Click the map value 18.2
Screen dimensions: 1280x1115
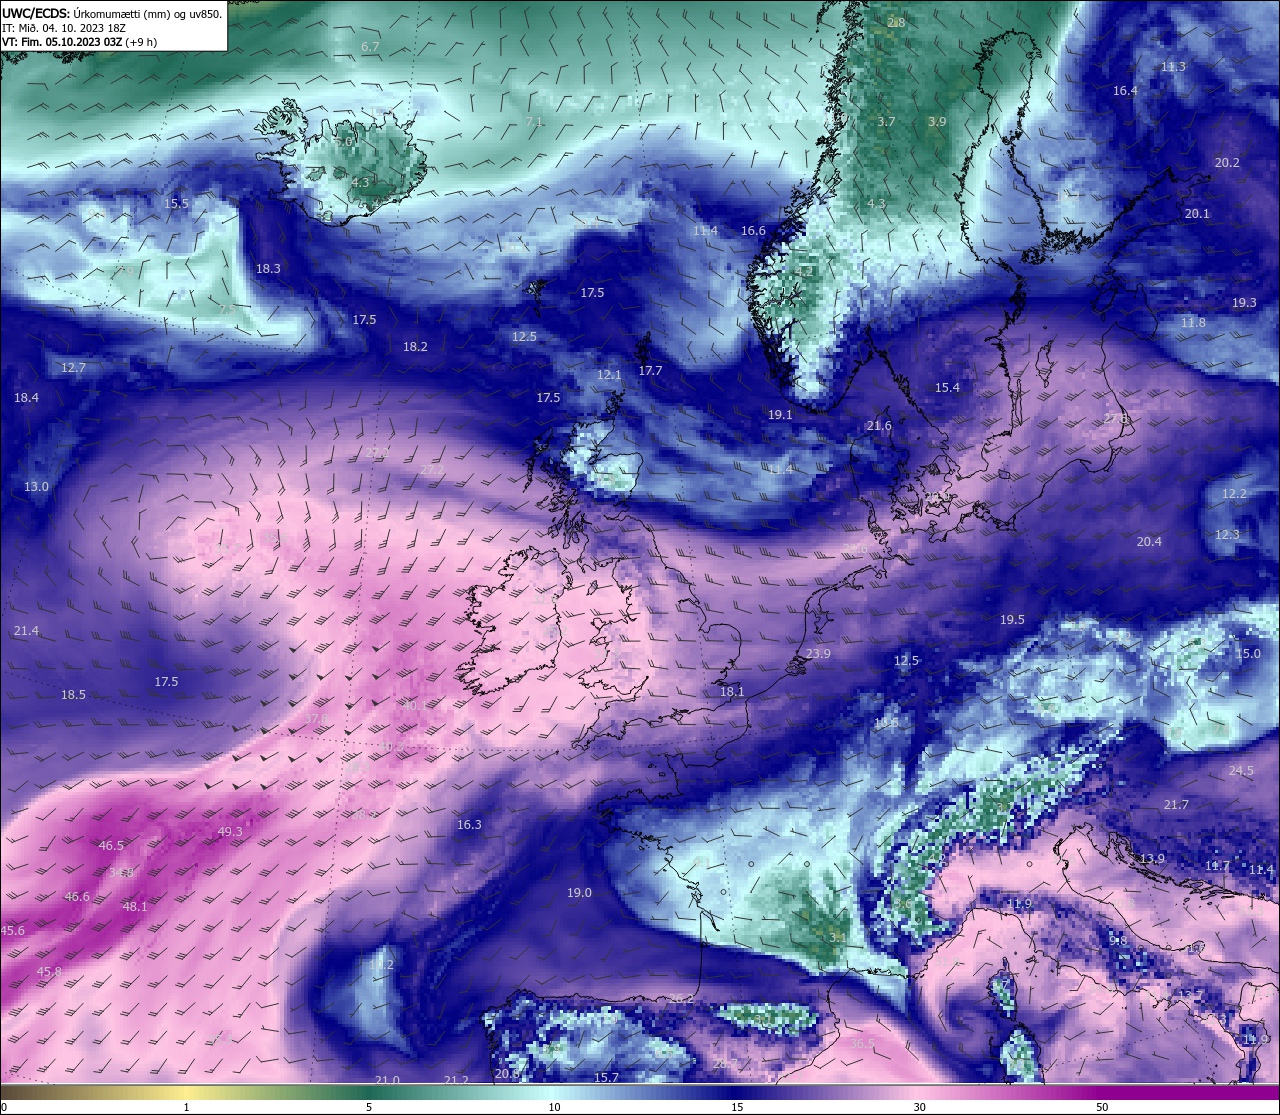tap(415, 347)
